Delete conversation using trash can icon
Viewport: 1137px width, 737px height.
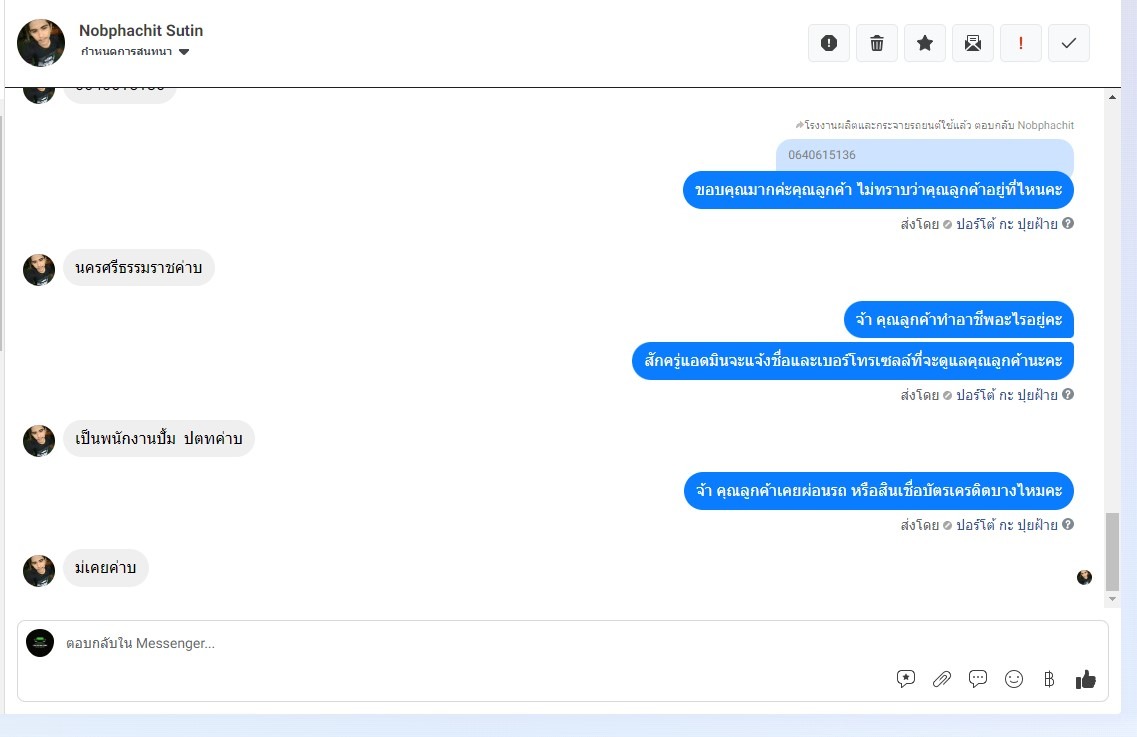click(877, 44)
